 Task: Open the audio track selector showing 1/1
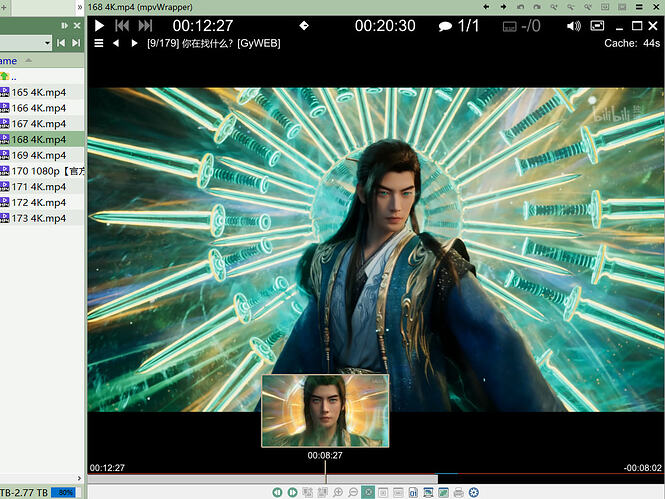(458, 26)
